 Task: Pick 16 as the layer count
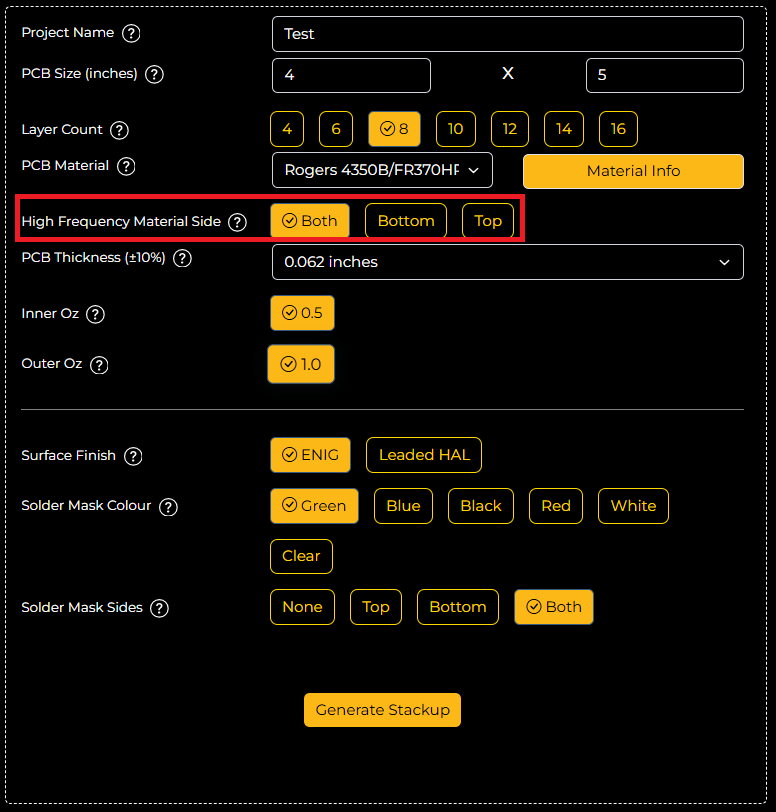(618, 129)
